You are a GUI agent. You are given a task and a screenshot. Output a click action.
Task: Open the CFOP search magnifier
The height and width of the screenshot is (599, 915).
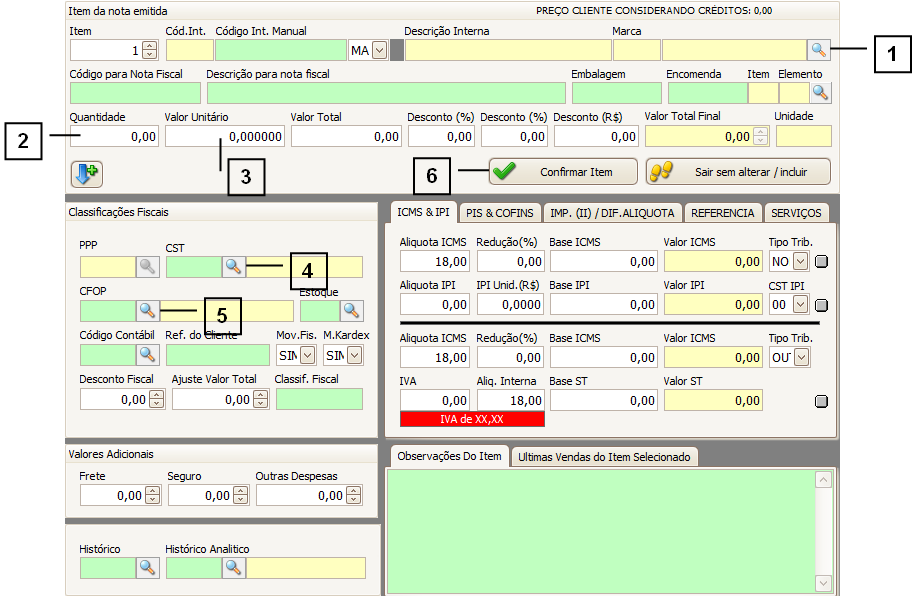pyautogui.click(x=147, y=310)
